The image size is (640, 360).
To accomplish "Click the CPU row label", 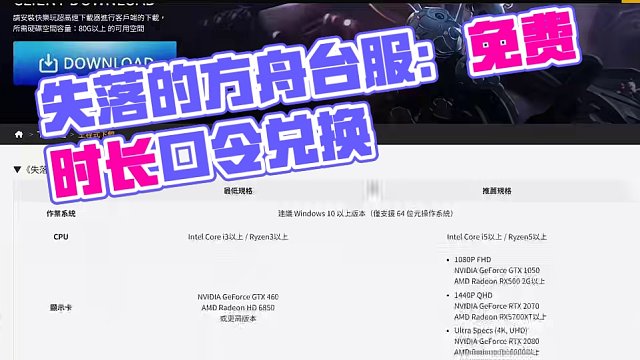I will coord(61,237).
